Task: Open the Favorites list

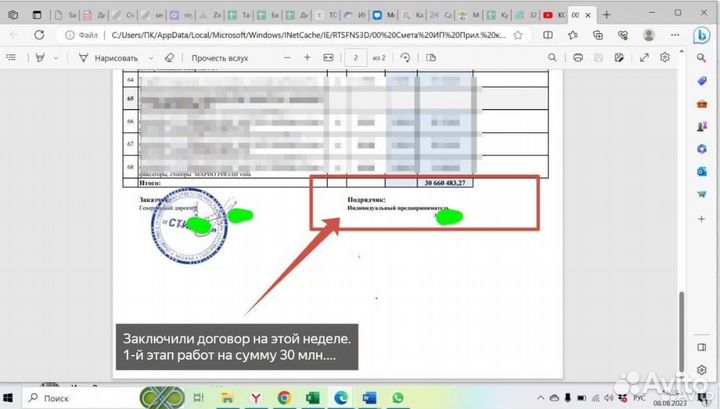Action: (573, 35)
